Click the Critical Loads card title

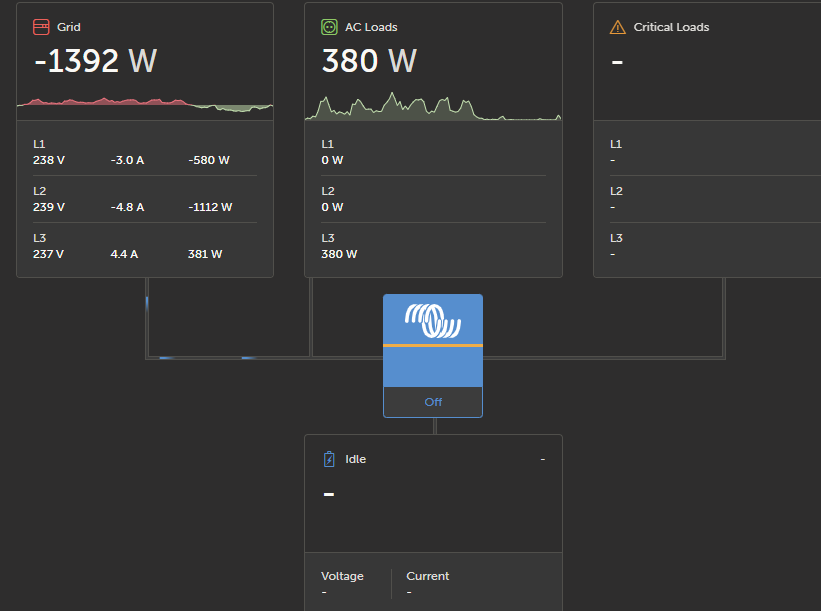pos(671,27)
